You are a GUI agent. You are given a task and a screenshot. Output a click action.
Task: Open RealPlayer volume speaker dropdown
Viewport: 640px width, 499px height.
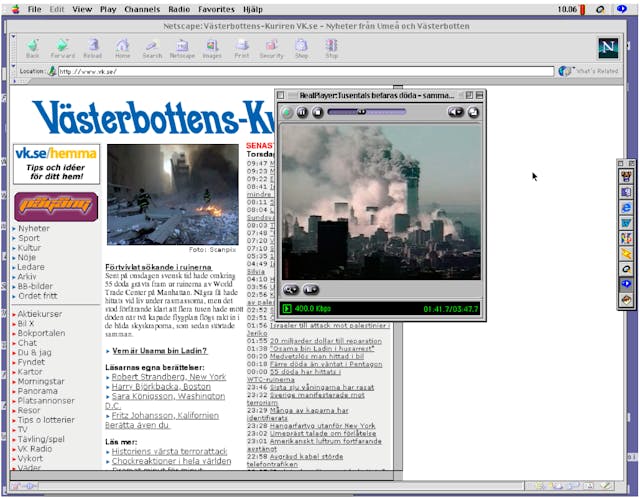(x=456, y=112)
